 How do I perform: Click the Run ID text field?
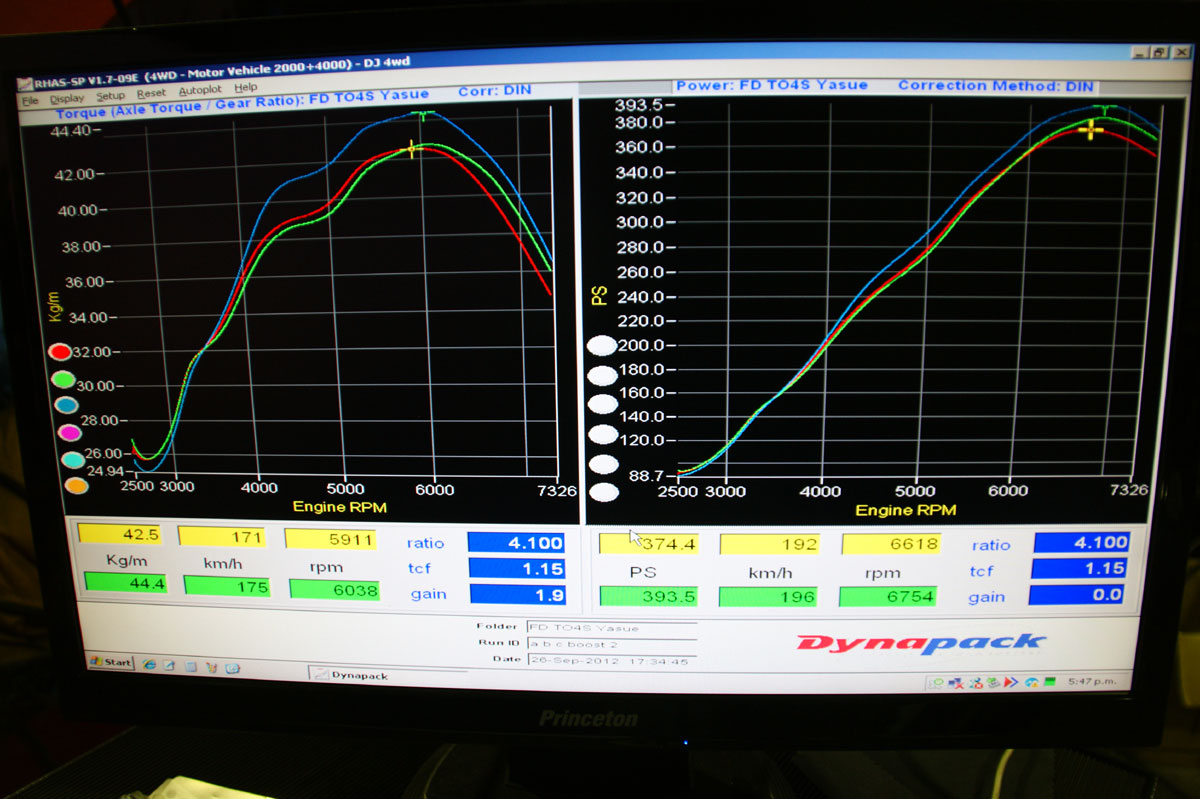click(610, 643)
